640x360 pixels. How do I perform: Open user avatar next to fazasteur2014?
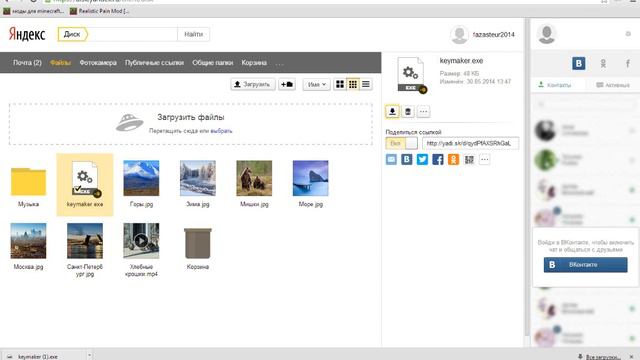459,35
